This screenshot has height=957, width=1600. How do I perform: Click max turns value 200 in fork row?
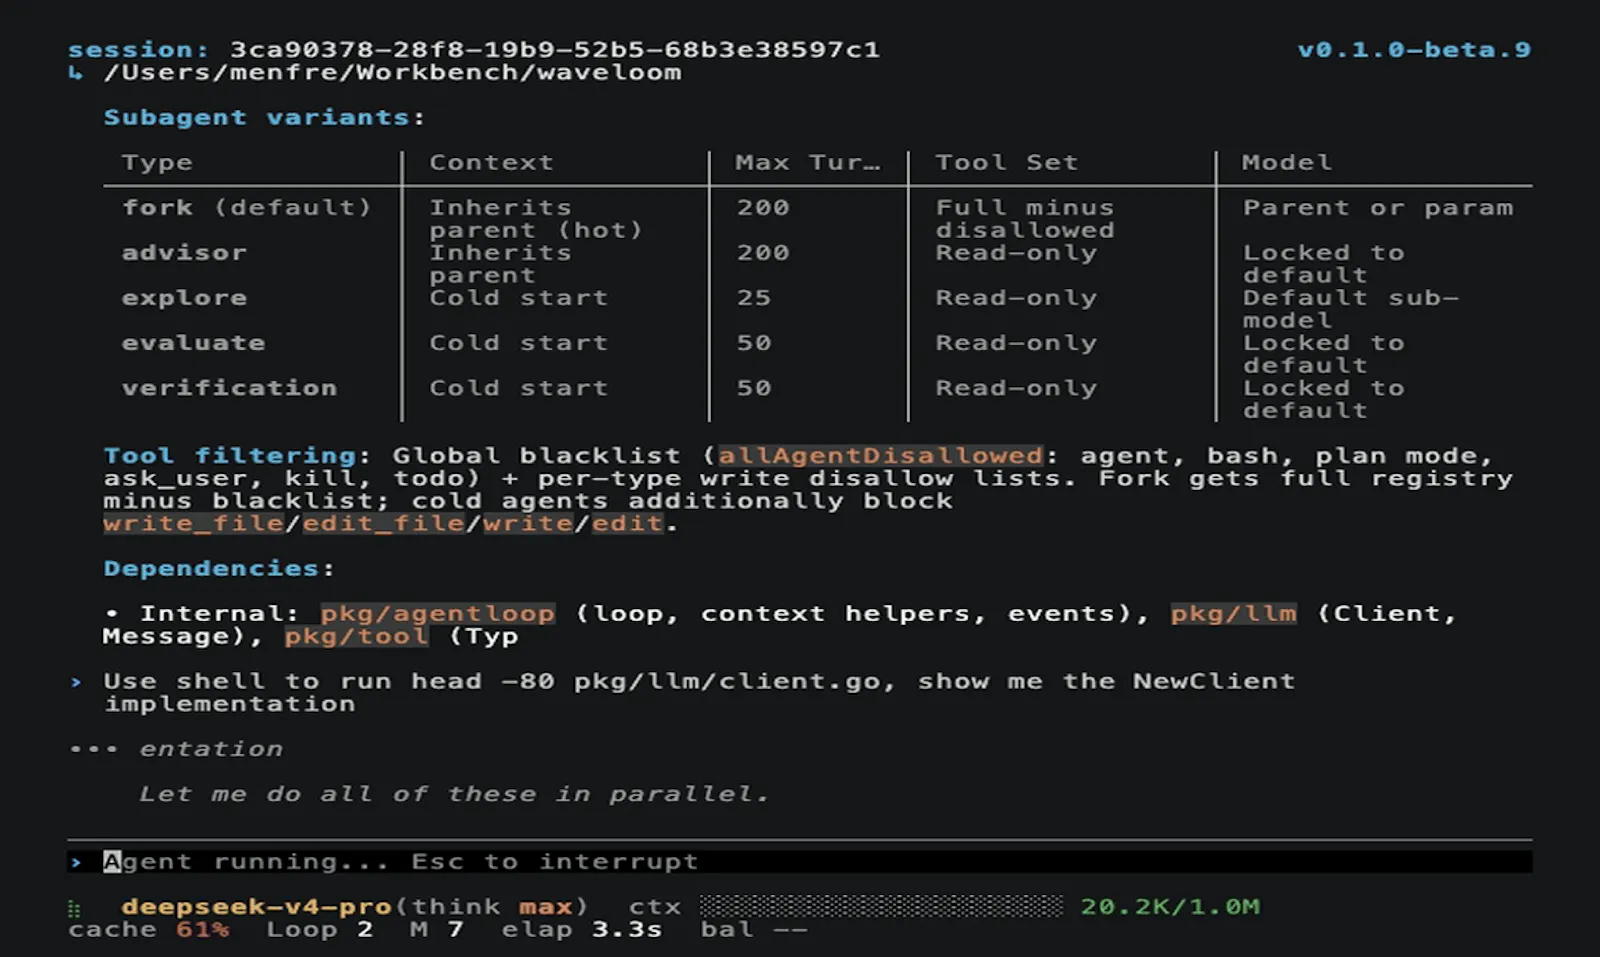[763, 207]
